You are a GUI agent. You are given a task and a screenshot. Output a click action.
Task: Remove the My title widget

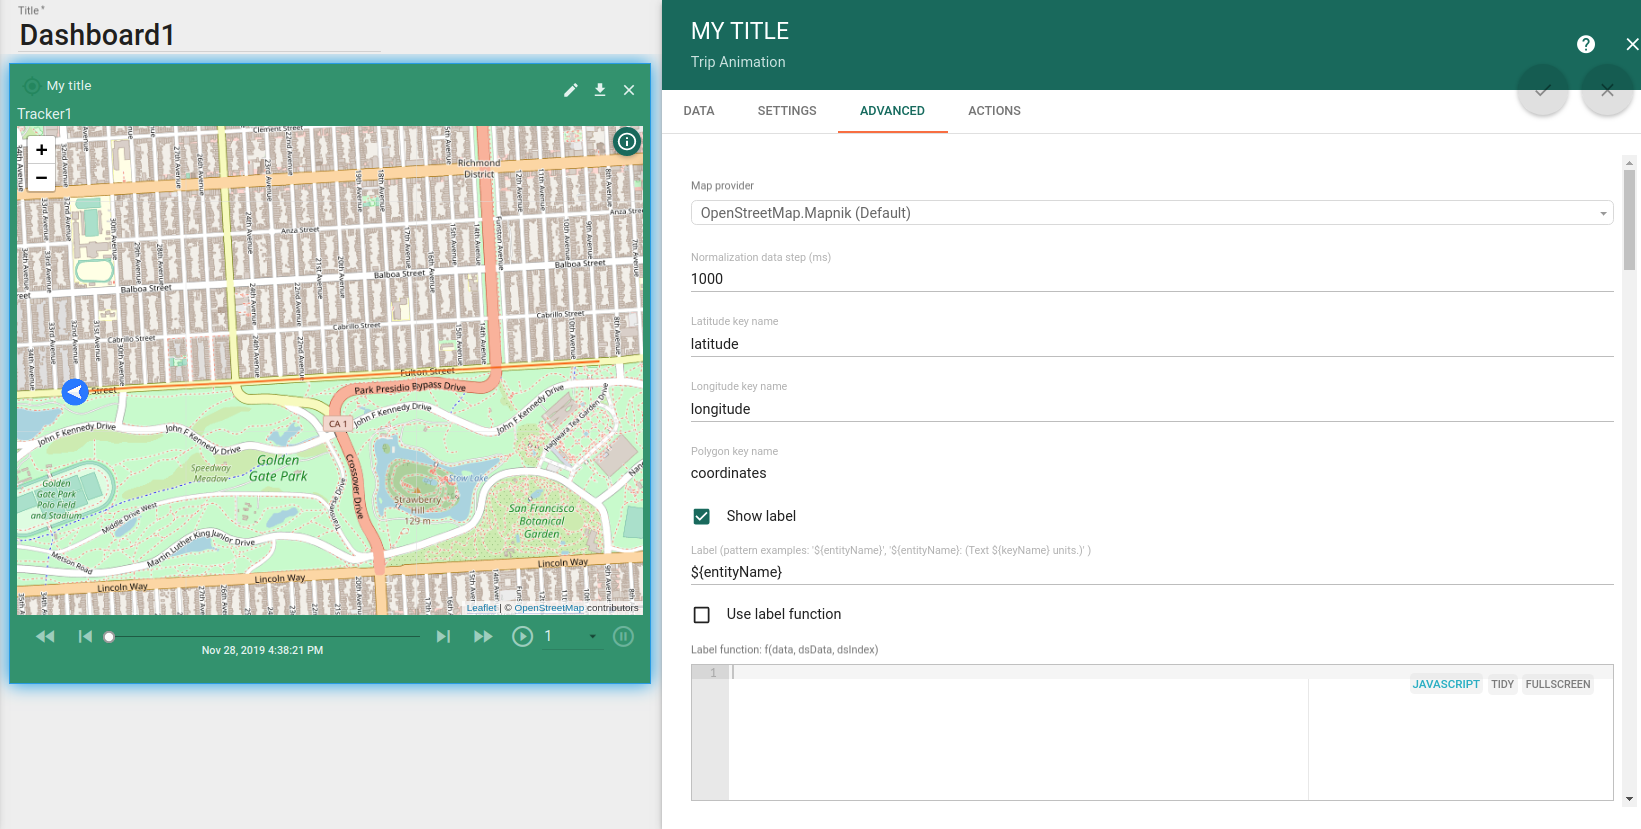(x=629, y=90)
